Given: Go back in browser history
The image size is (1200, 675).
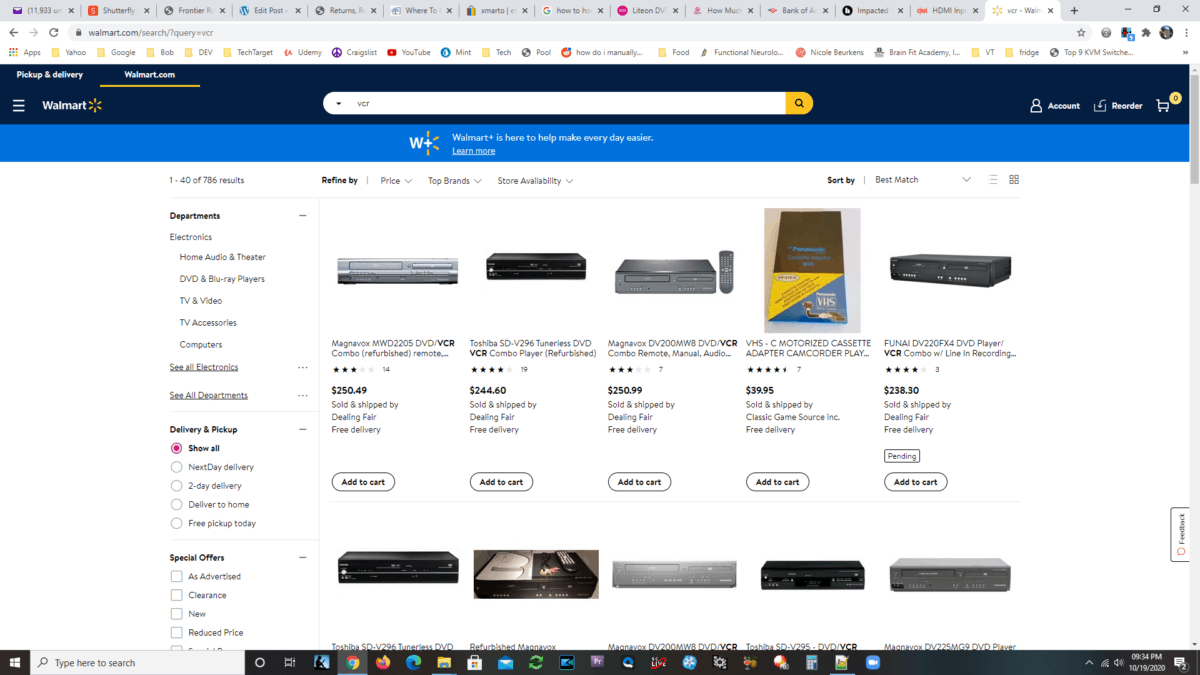Looking at the screenshot, I should click(x=14, y=32).
